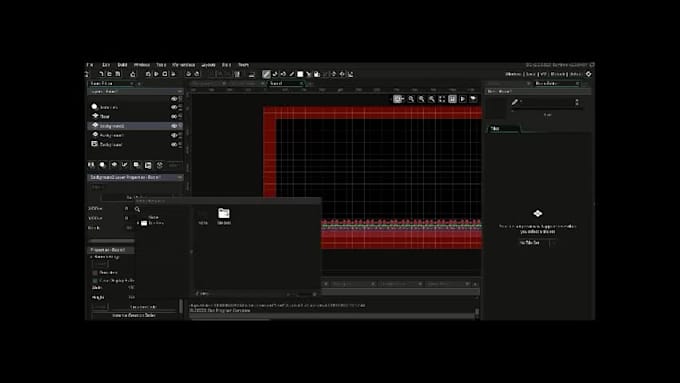Click the create instance layer circle icon
The image size is (680, 383).
coord(103,165)
